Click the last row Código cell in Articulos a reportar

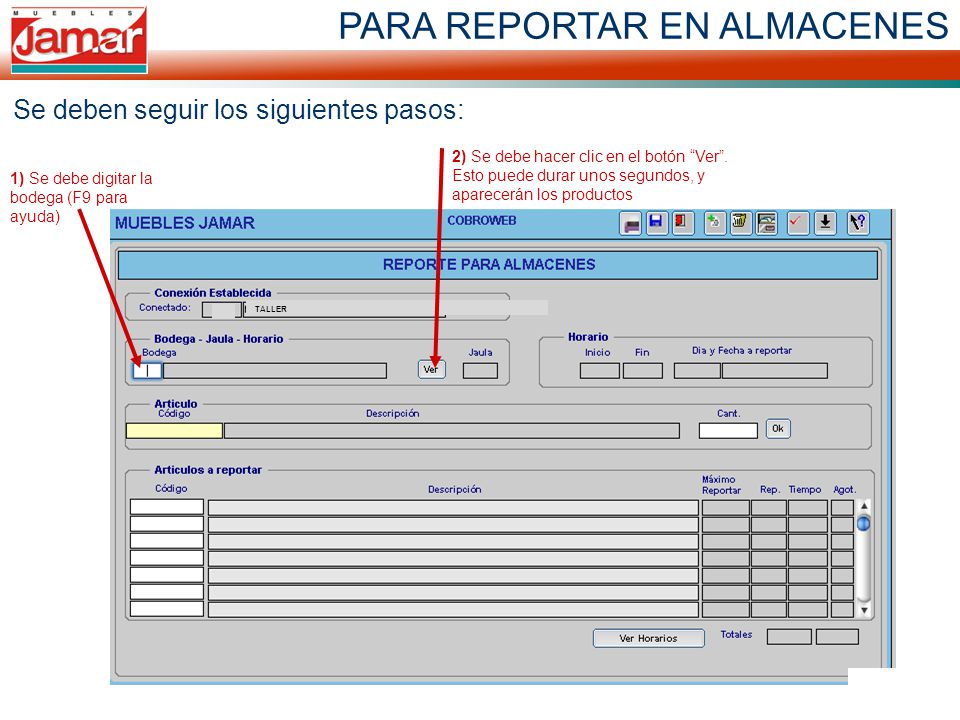167,609
